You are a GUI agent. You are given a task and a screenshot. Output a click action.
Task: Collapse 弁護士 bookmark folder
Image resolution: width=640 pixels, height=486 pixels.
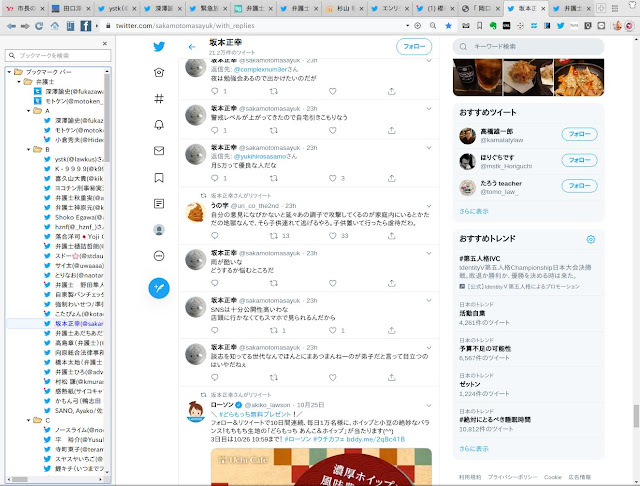tap(19, 82)
